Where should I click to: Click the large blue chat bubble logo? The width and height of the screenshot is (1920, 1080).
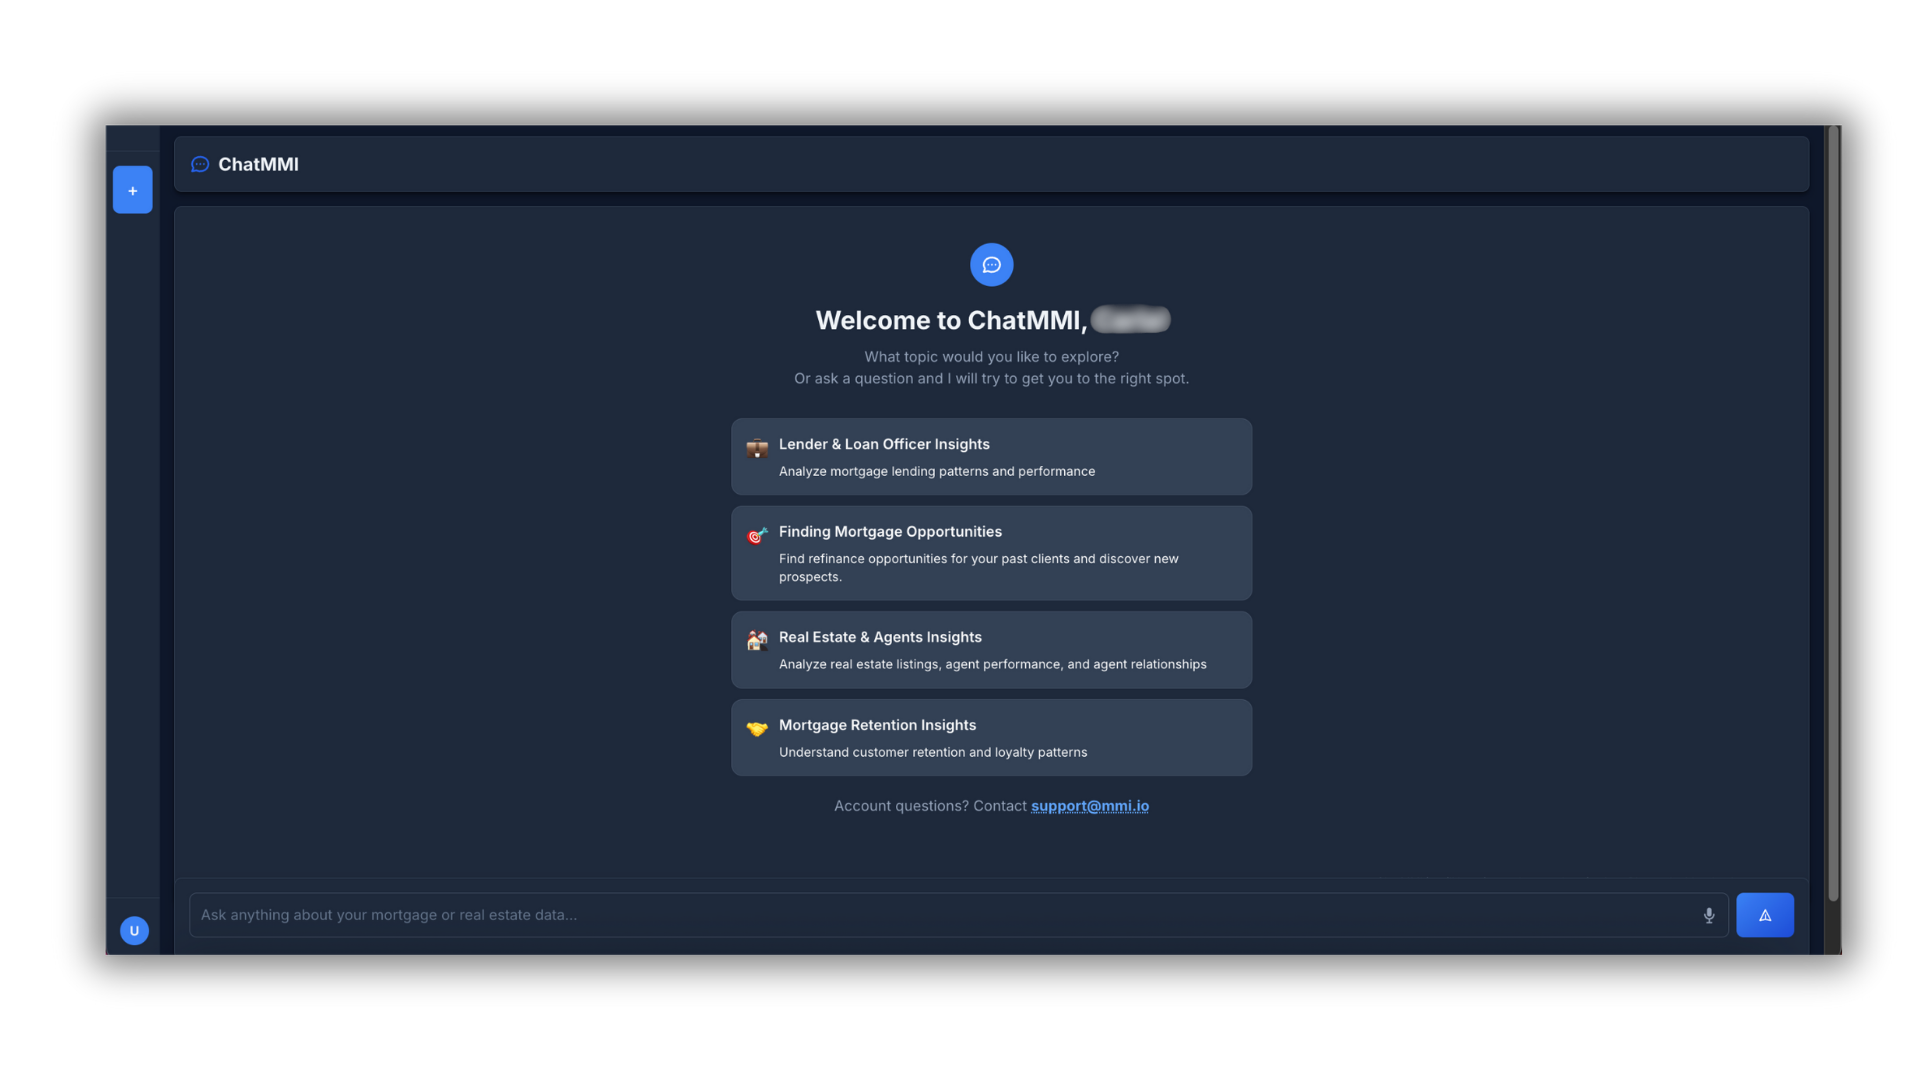click(x=991, y=265)
